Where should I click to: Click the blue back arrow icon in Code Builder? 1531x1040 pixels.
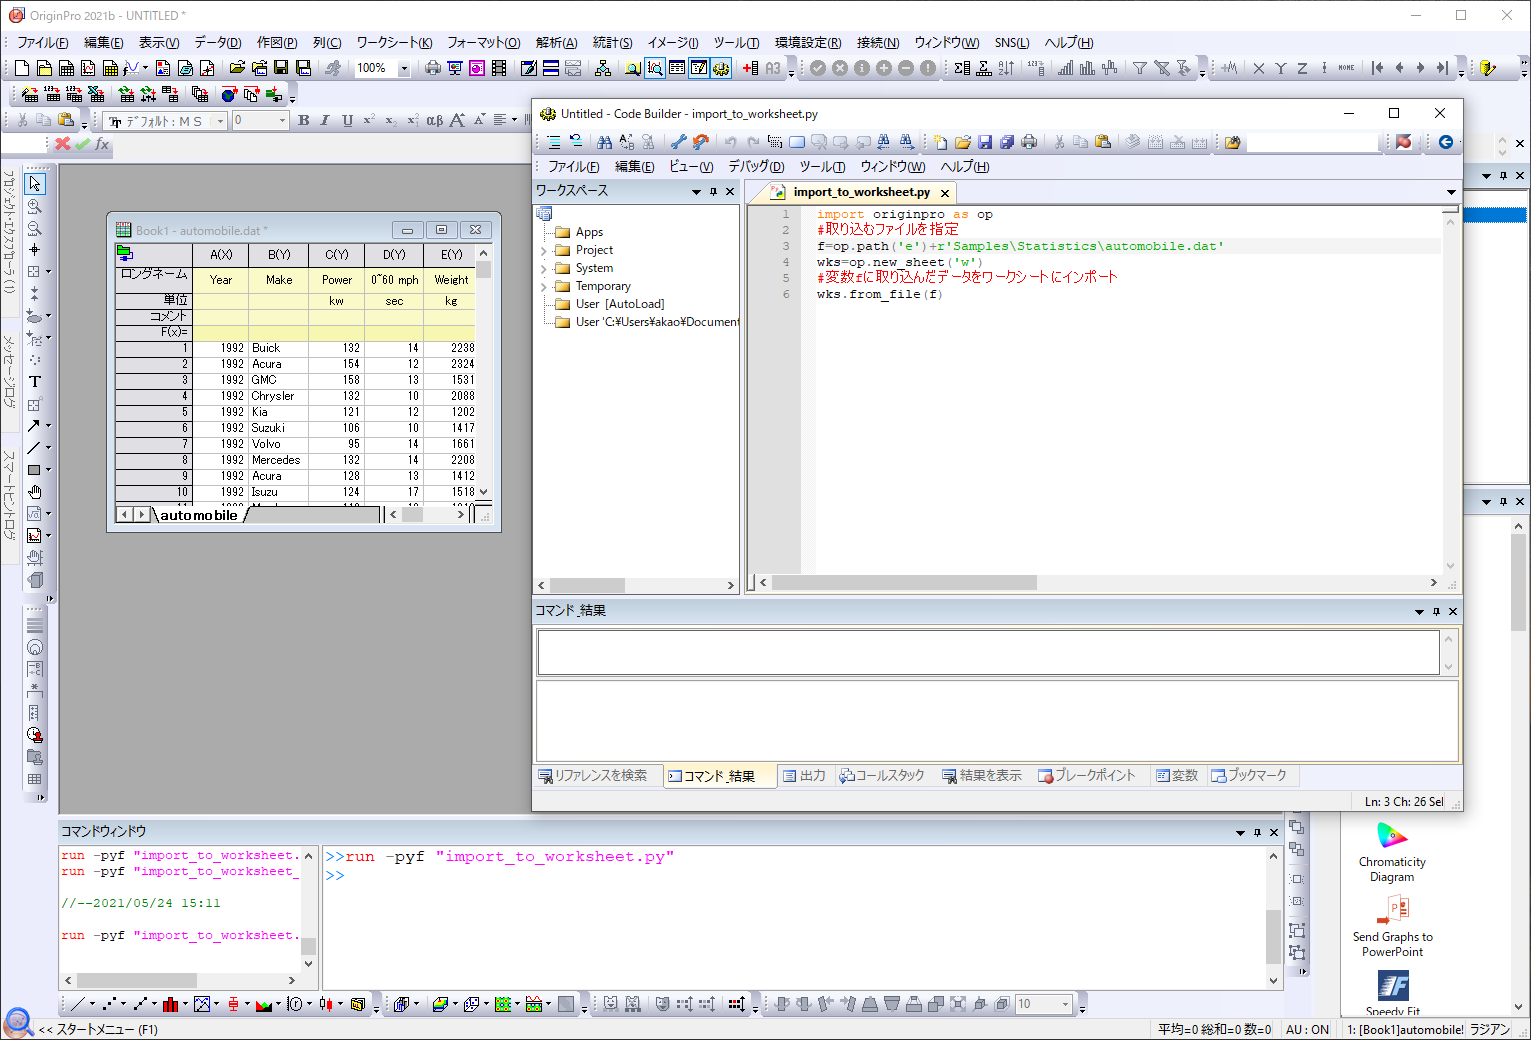1446,142
